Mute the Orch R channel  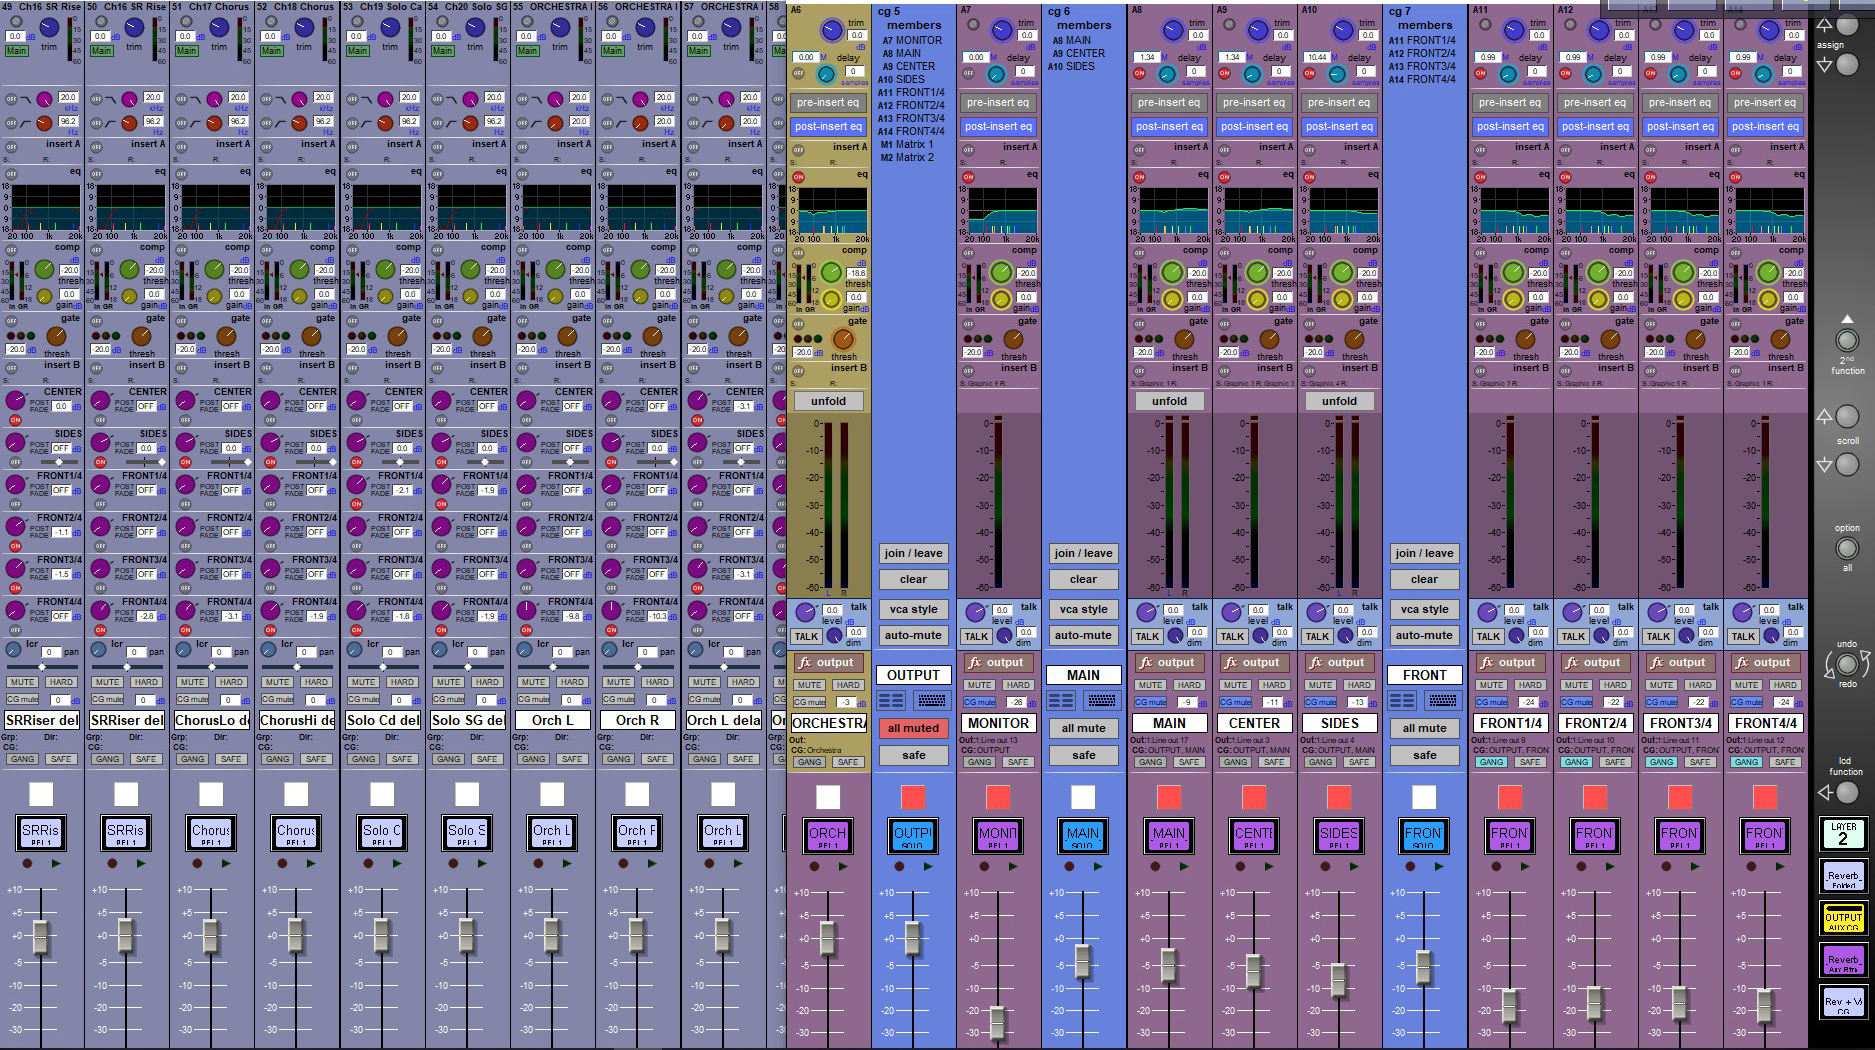618,682
